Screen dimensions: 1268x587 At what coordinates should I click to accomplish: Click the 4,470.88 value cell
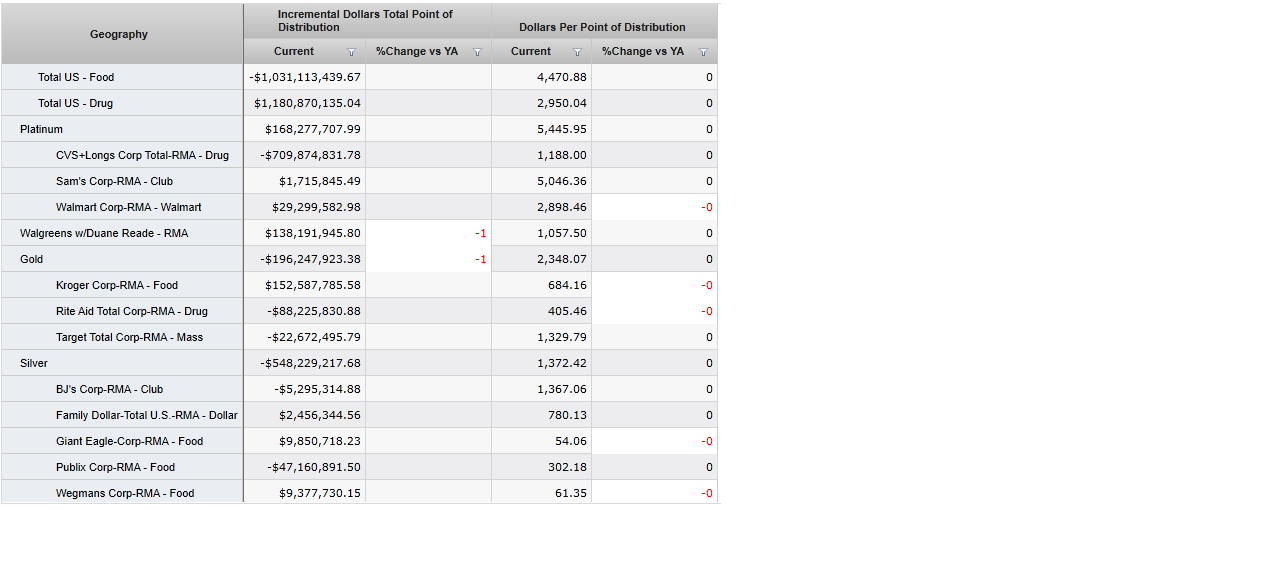click(561, 77)
